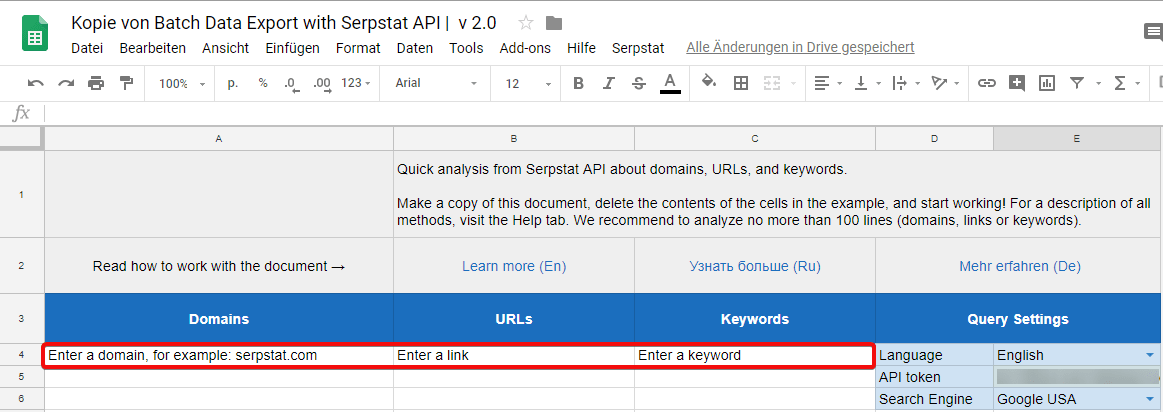Toggle bold formatting
Image resolution: width=1163 pixels, height=412 pixels.
pyautogui.click(x=579, y=83)
